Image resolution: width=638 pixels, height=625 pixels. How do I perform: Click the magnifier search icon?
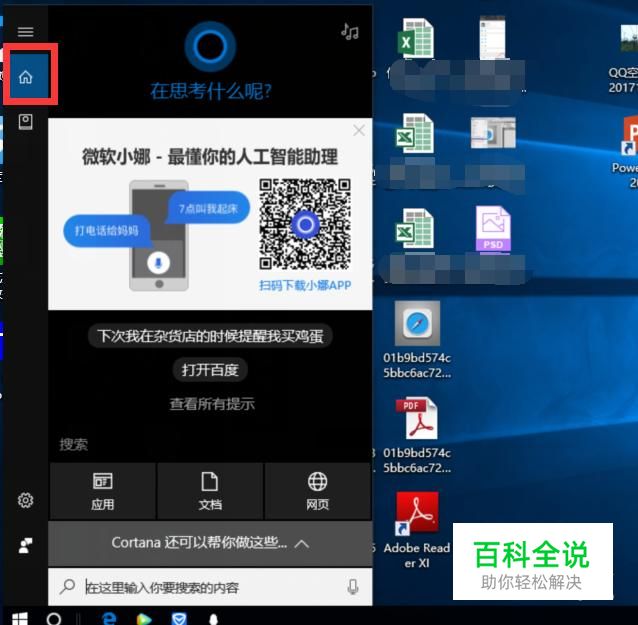coord(67,587)
